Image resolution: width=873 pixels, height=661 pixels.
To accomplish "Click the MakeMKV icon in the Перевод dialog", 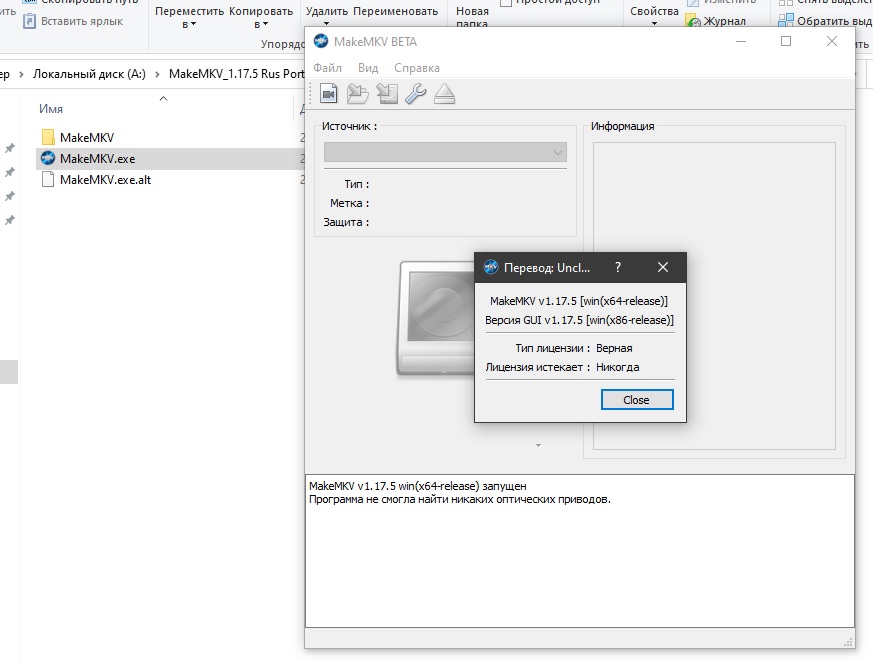I will click(491, 267).
